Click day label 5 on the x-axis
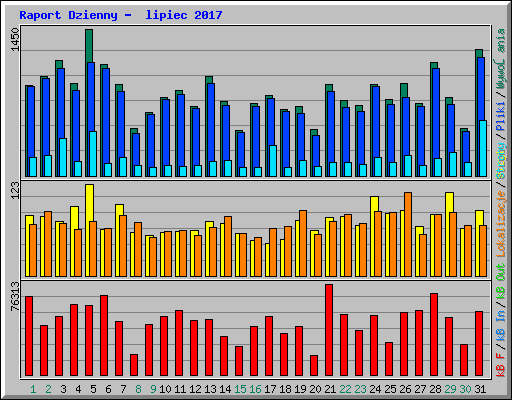The width and height of the screenshot is (512, 400). [x=93, y=389]
